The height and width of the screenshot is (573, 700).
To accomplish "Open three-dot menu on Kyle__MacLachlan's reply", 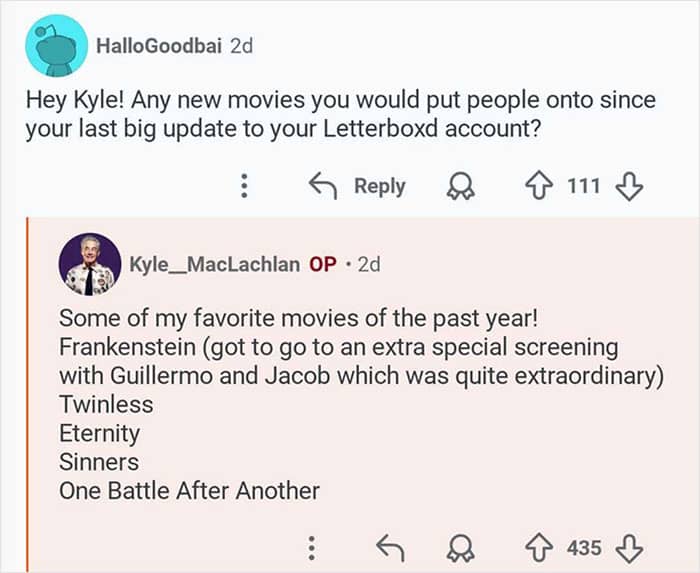I will (x=311, y=547).
